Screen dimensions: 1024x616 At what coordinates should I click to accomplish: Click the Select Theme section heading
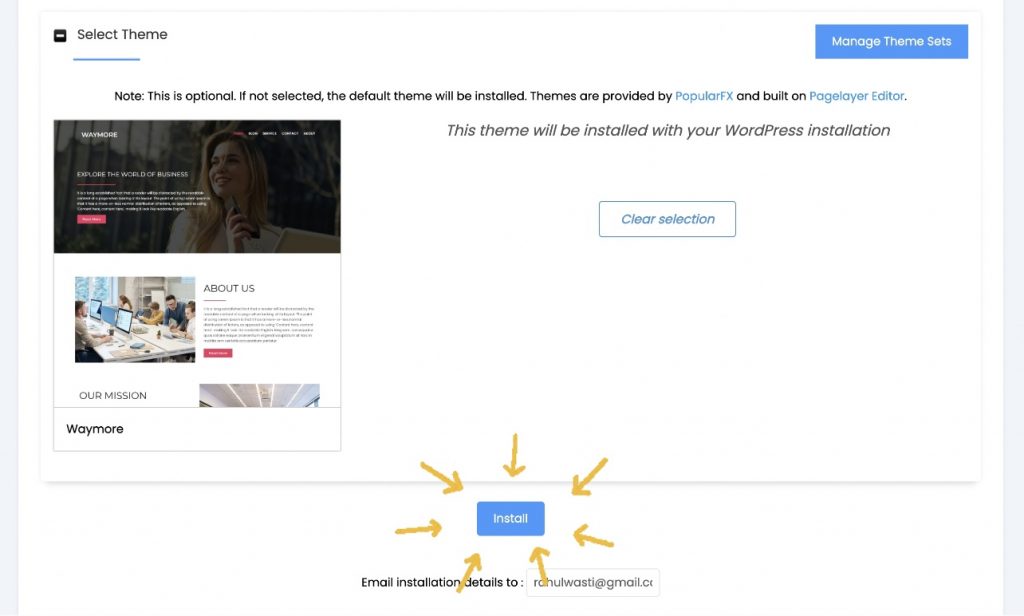[x=122, y=35]
